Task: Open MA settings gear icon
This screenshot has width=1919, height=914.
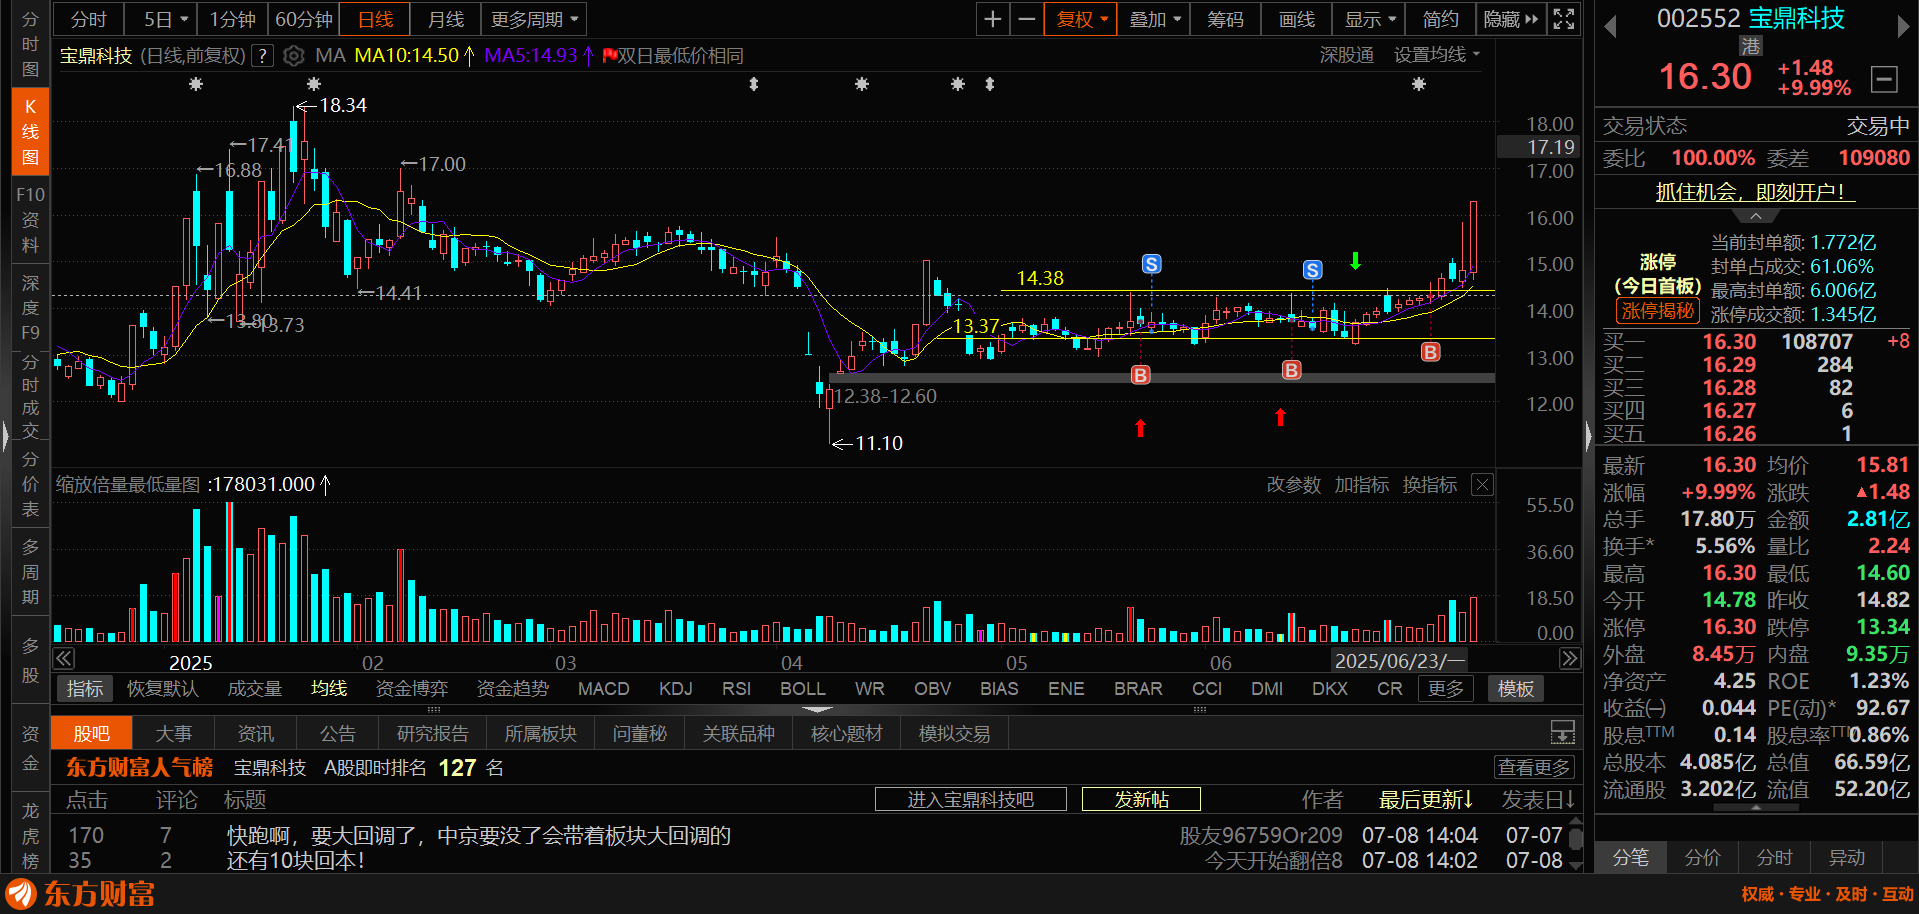Action: click(x=293, y=56)
